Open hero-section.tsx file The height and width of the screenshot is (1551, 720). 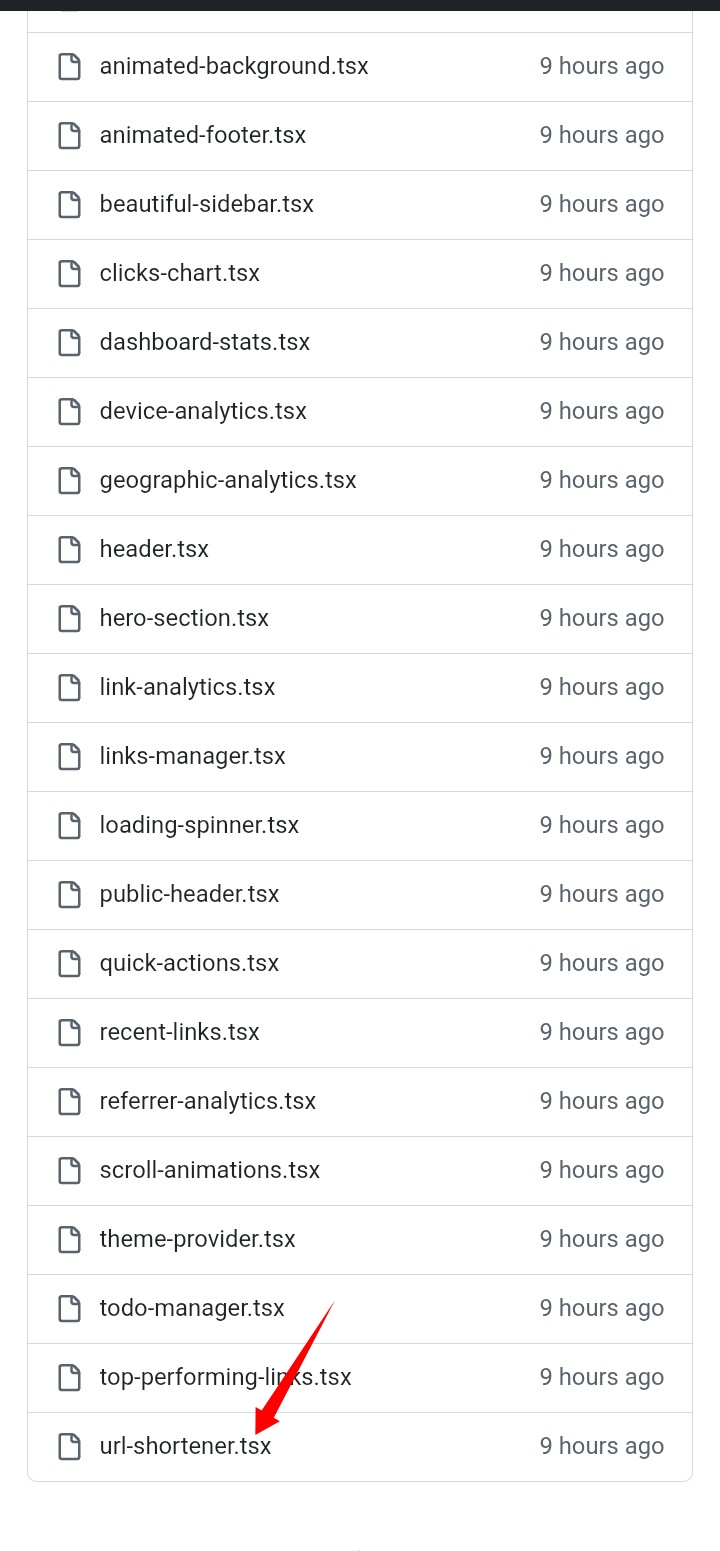(x=184, y=618)
